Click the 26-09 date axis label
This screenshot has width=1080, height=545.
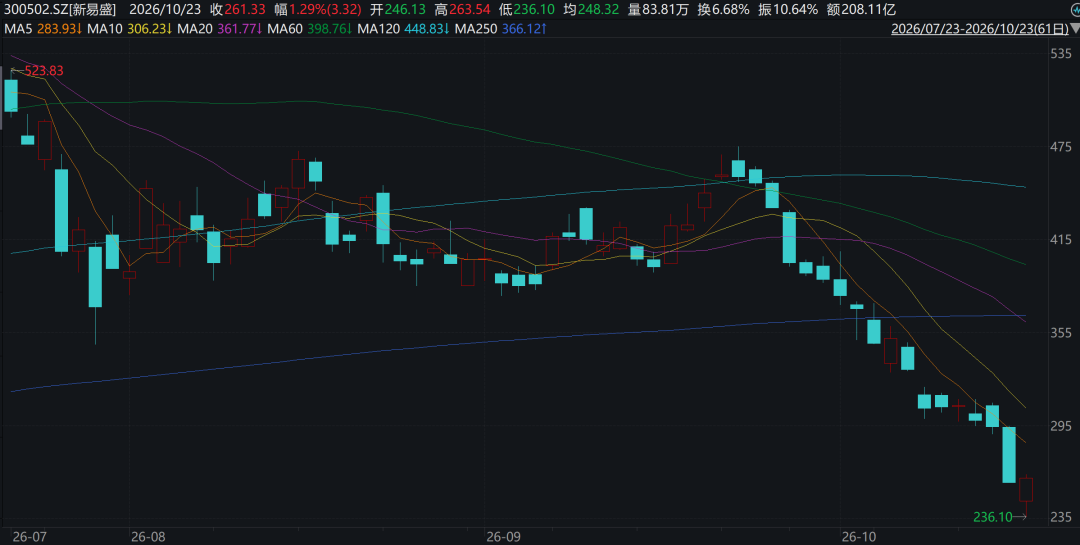pyautogui.click(x=502, y=537)
